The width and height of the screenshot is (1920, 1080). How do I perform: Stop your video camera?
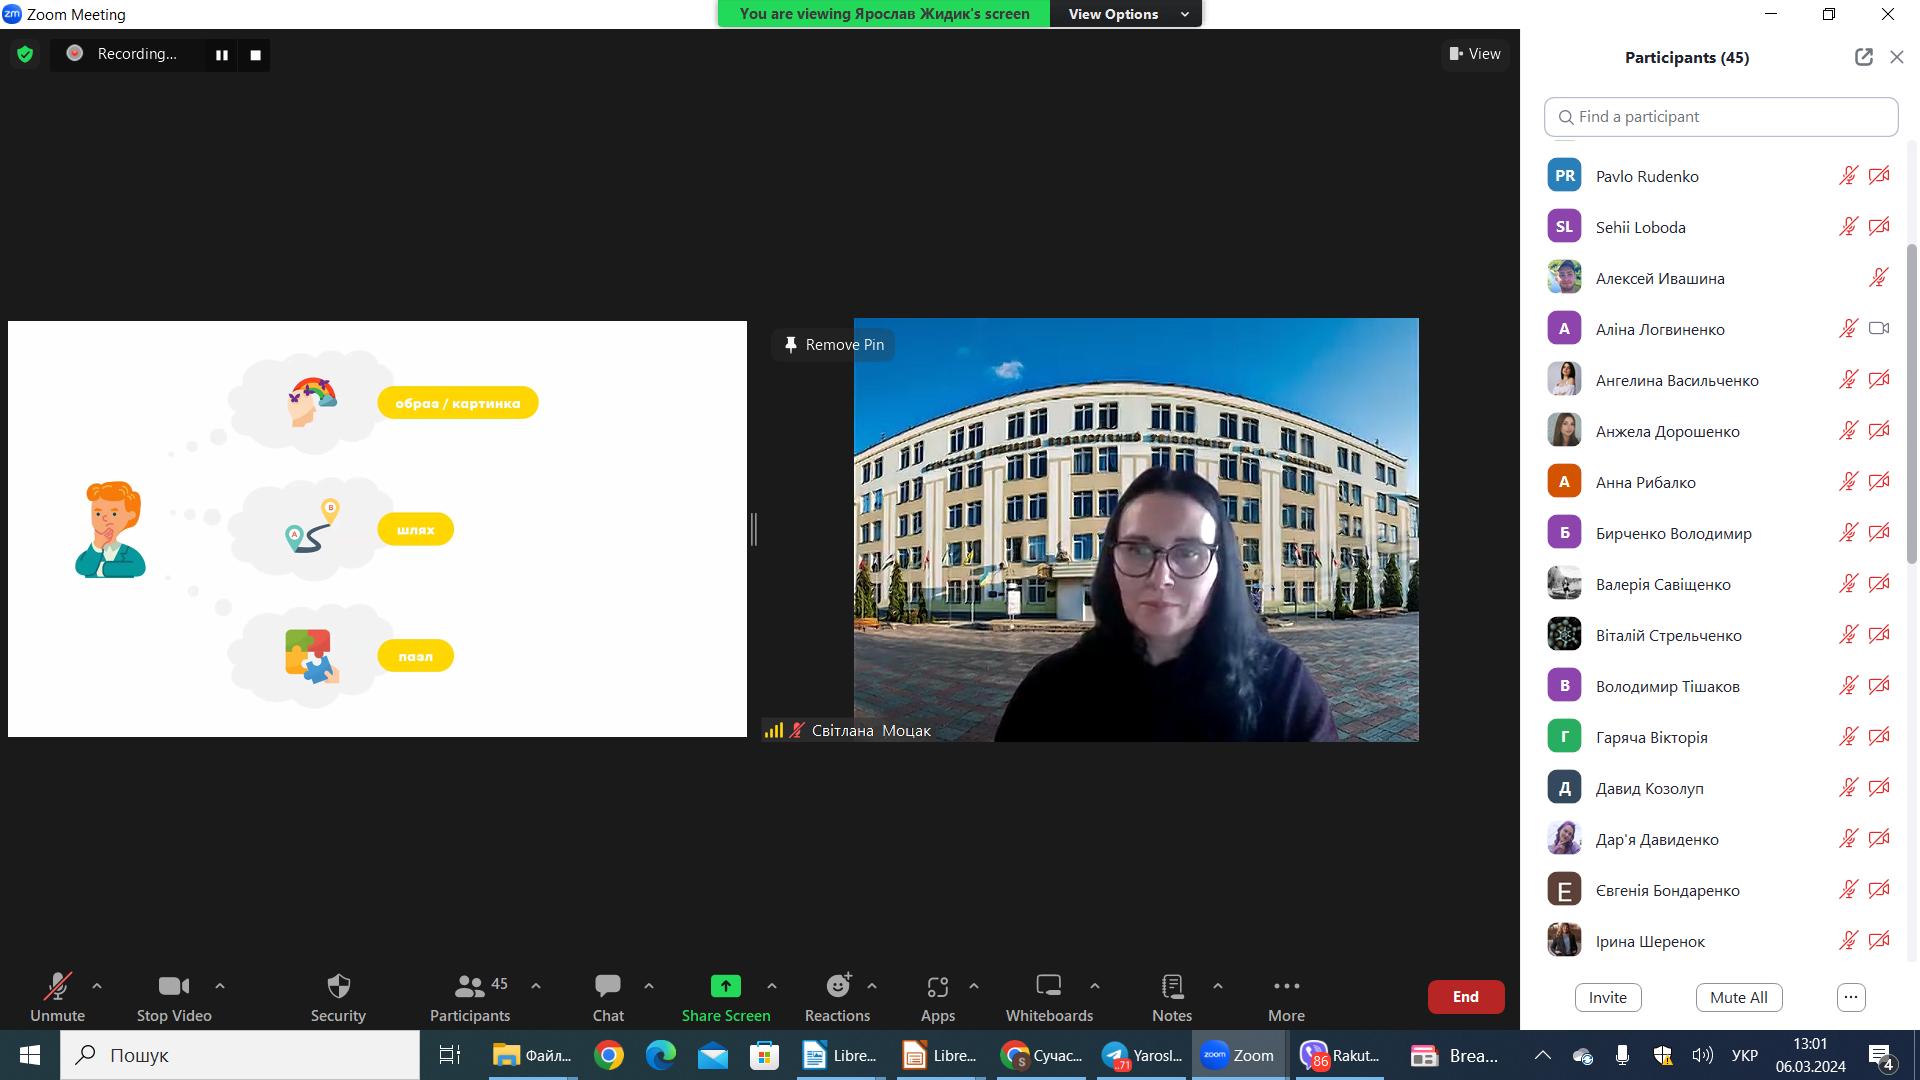click(x=174, y=987)
